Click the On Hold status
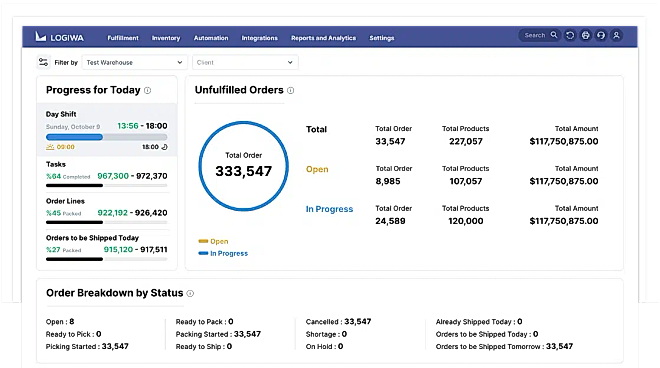Viewport: 660px width, 368px height. pyautogui.click(x=324, y=347)
